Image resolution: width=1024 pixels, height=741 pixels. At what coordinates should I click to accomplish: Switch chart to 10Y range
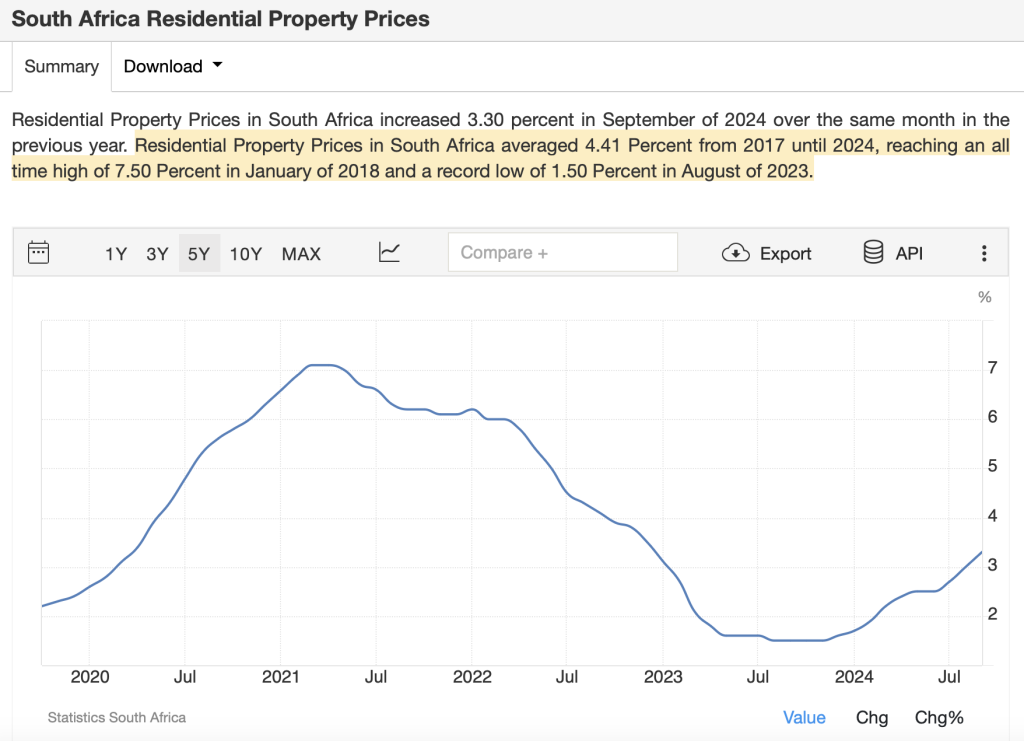[246, 254]
